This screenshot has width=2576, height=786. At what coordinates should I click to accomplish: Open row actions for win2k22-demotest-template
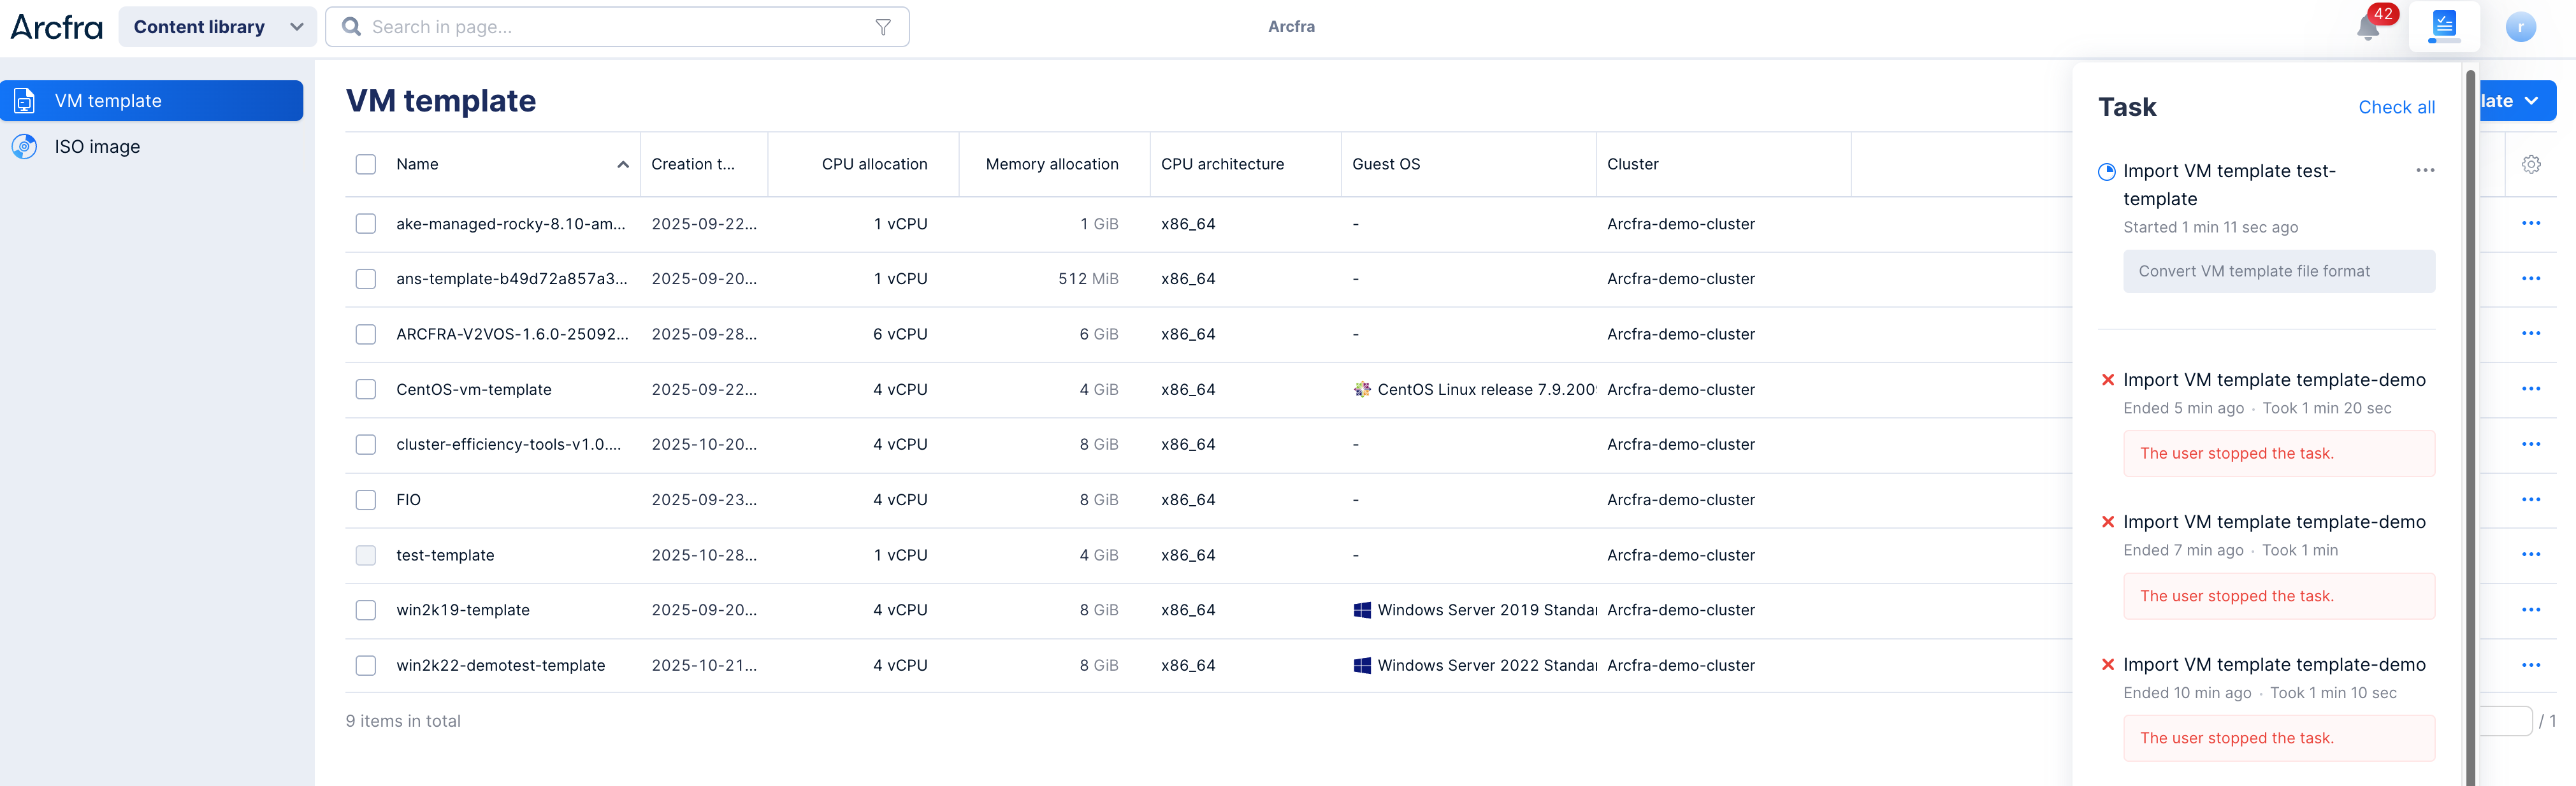pyautogui.click(x=2530, y=665)
